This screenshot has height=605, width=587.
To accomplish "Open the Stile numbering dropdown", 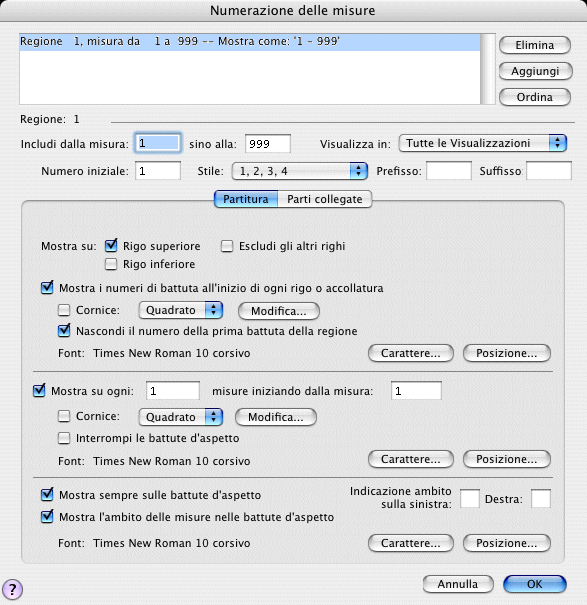I will pyautogui.click(x=299, y=171).
